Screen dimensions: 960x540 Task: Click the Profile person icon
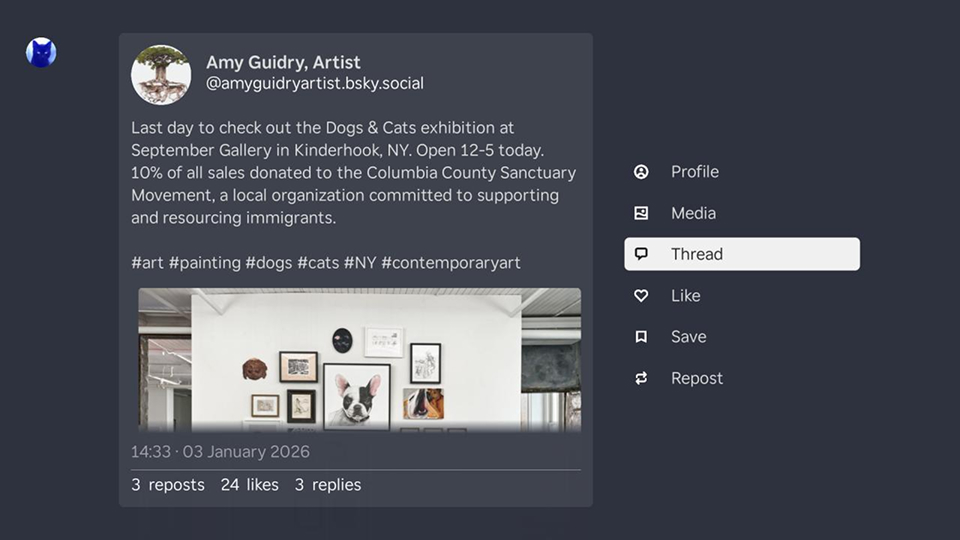point(641,172)
